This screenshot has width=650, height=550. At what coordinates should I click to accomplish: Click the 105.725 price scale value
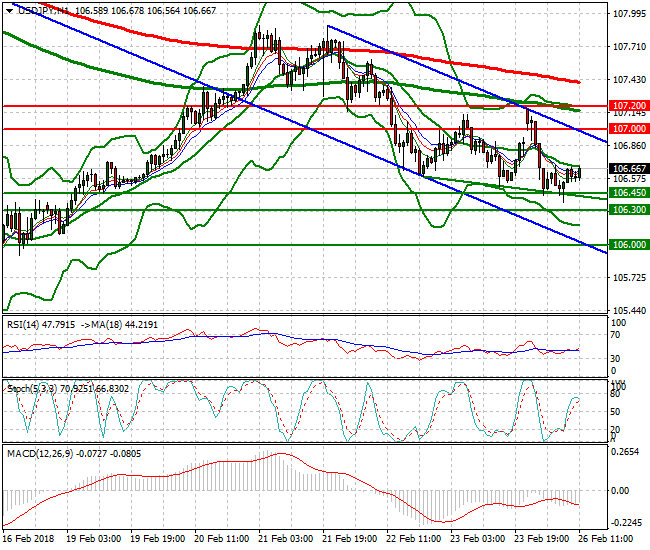coord(629,277)
